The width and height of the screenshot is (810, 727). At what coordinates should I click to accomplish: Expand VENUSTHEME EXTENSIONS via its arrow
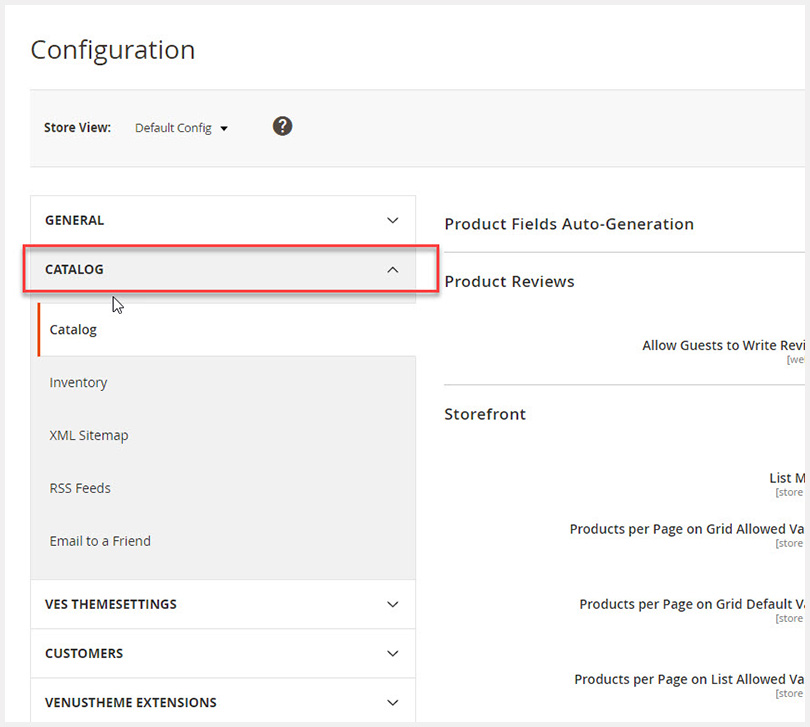pyautogui.click(x=392, y=702)
